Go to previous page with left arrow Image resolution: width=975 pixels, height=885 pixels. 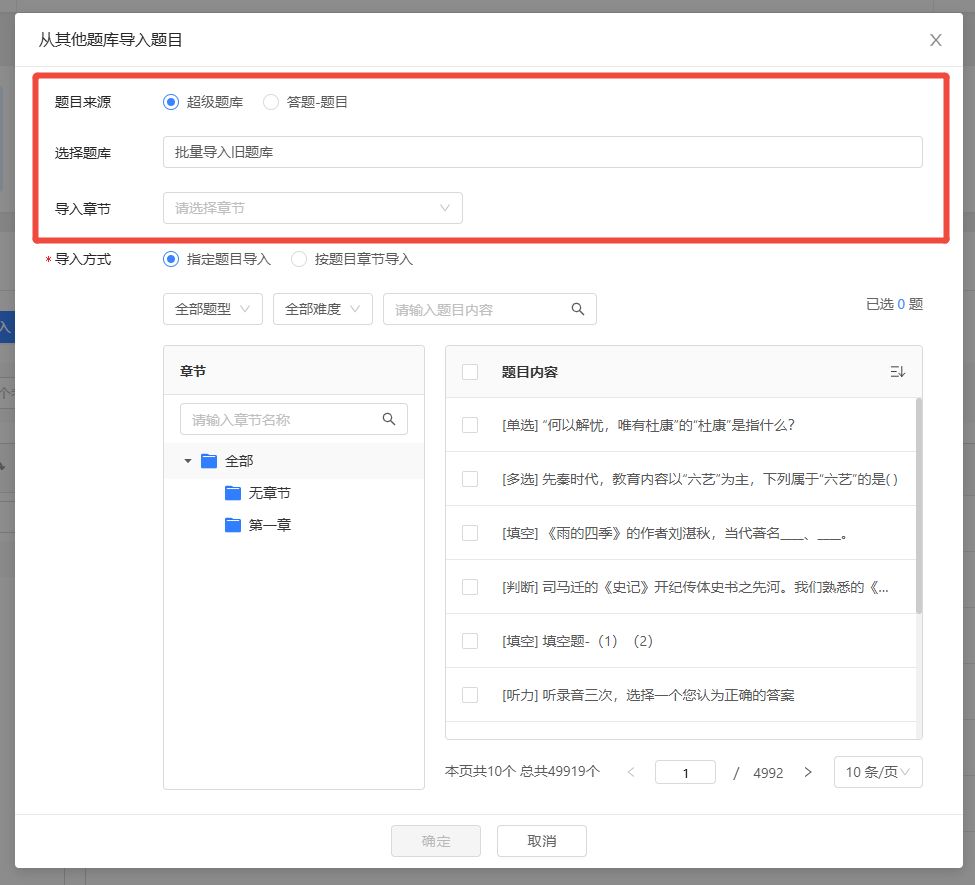(631, 773)
